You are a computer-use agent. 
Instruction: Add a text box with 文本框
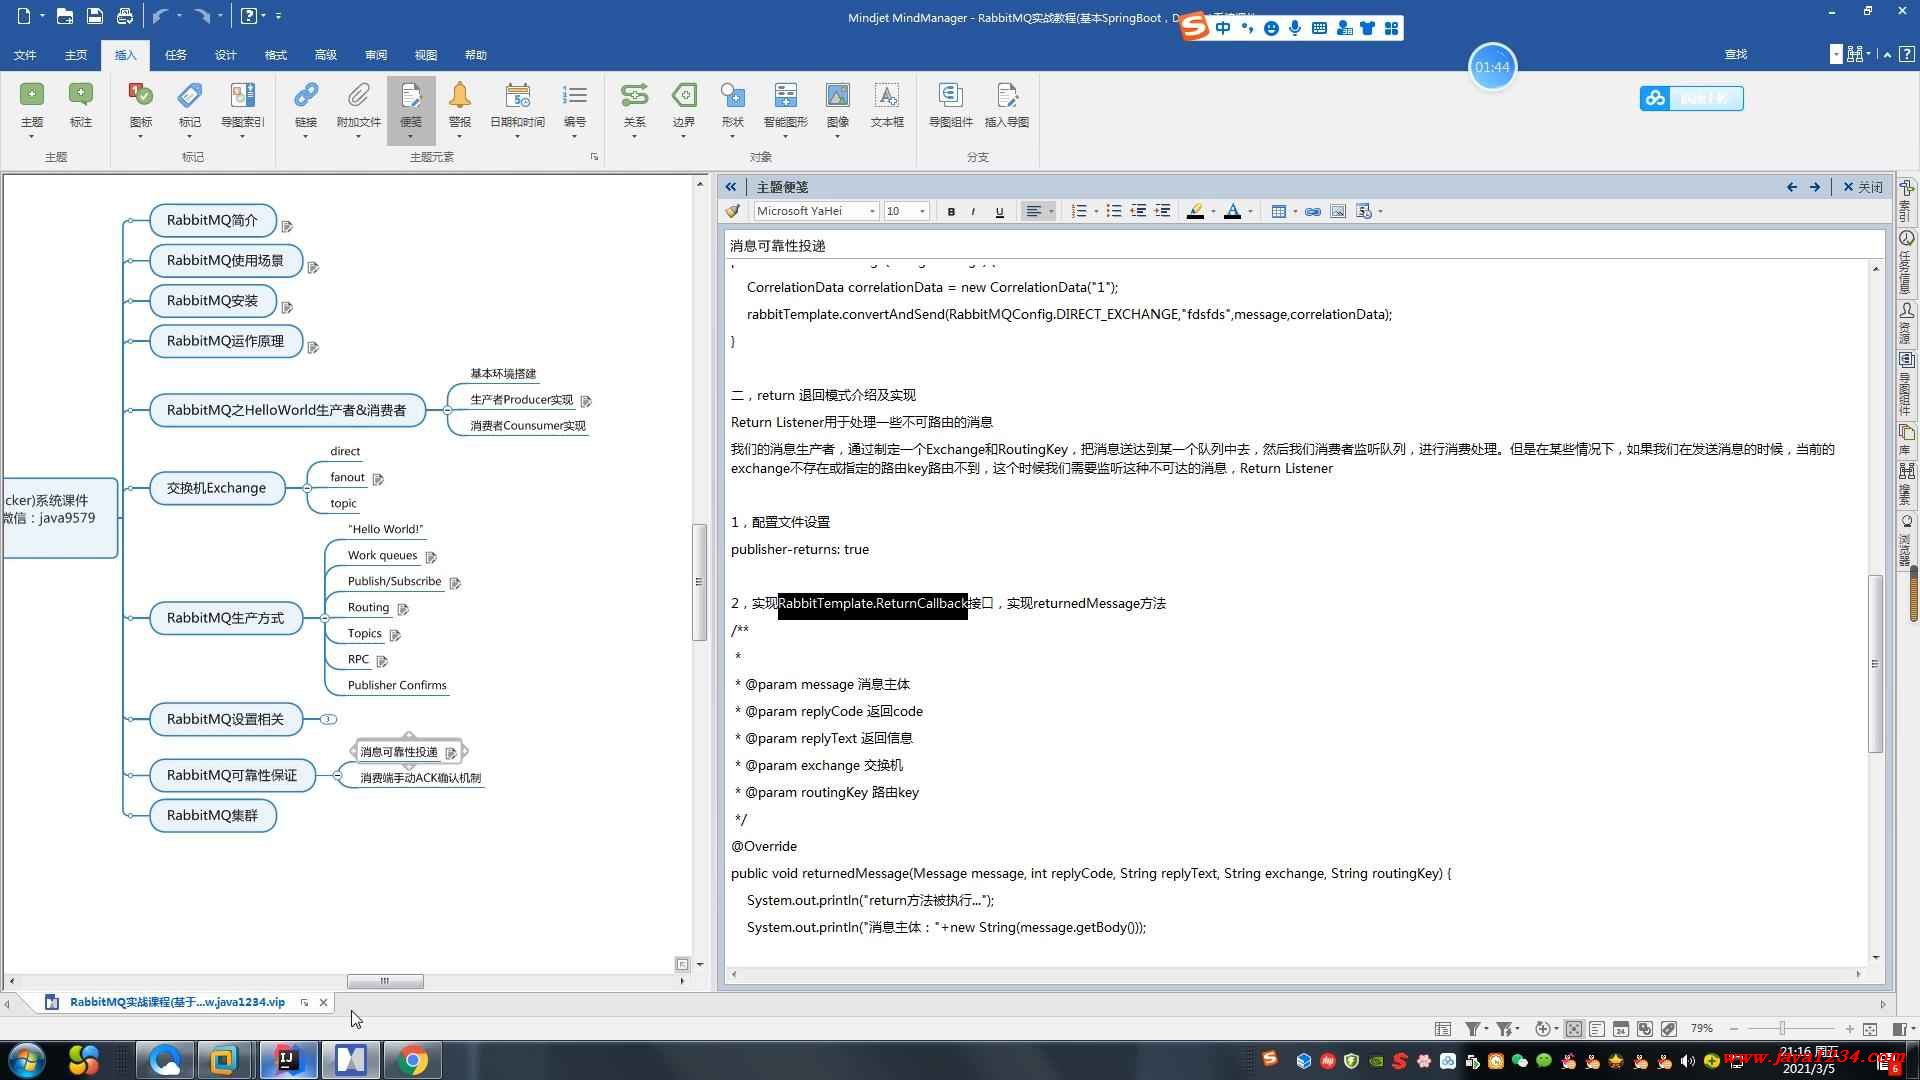[887, 105]
